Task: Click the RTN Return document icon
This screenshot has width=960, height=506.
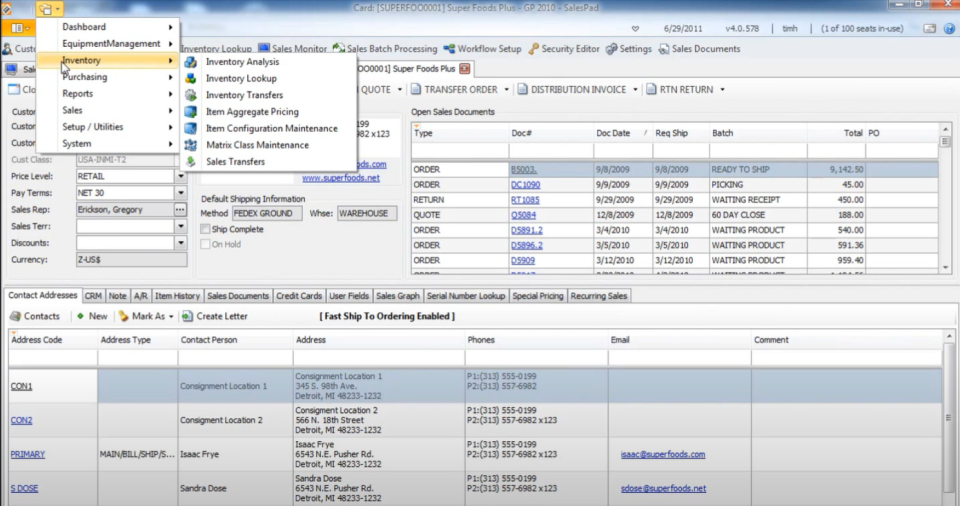Action: 651,89
